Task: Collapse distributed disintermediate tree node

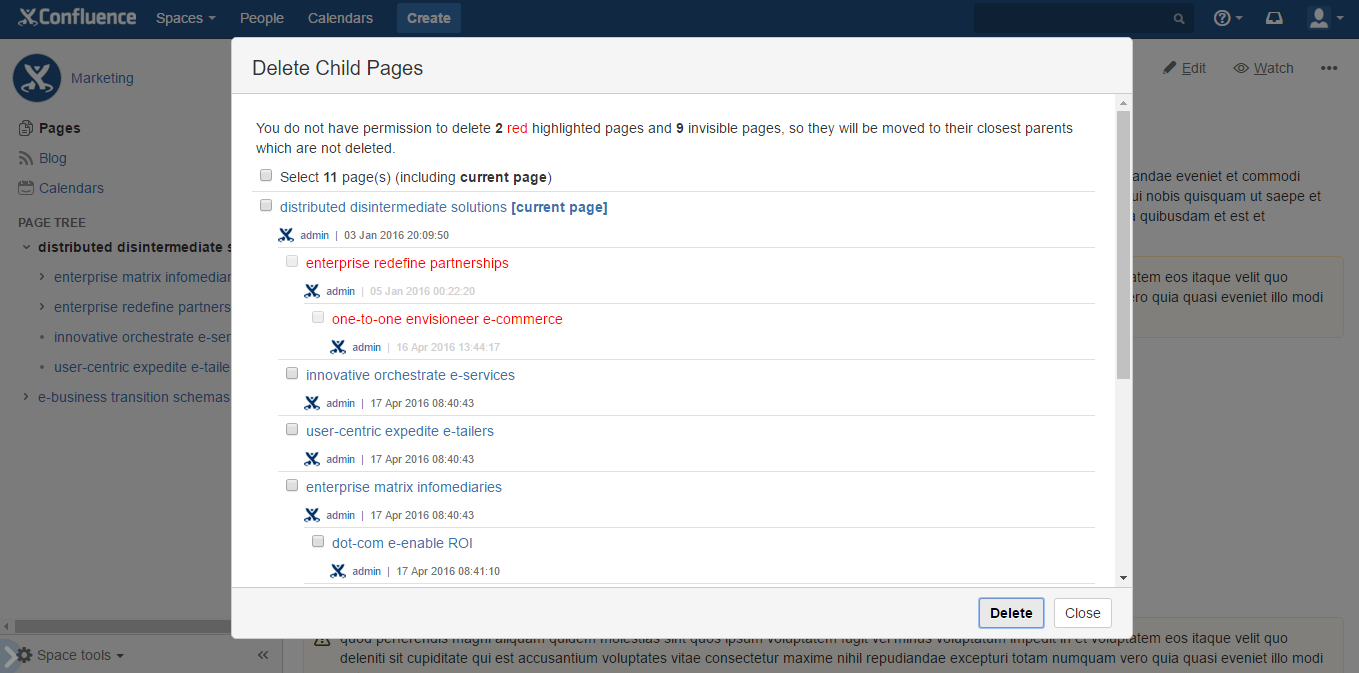Action: tap(26, 247)
